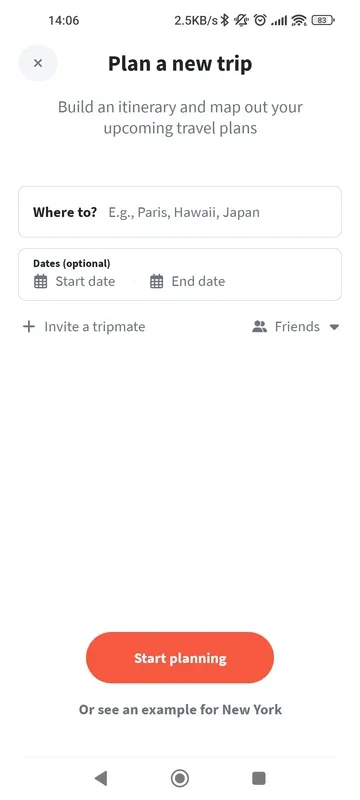Tap the plus icon beside Invite a tripmate
360x800 pixels.
(29, 327)
